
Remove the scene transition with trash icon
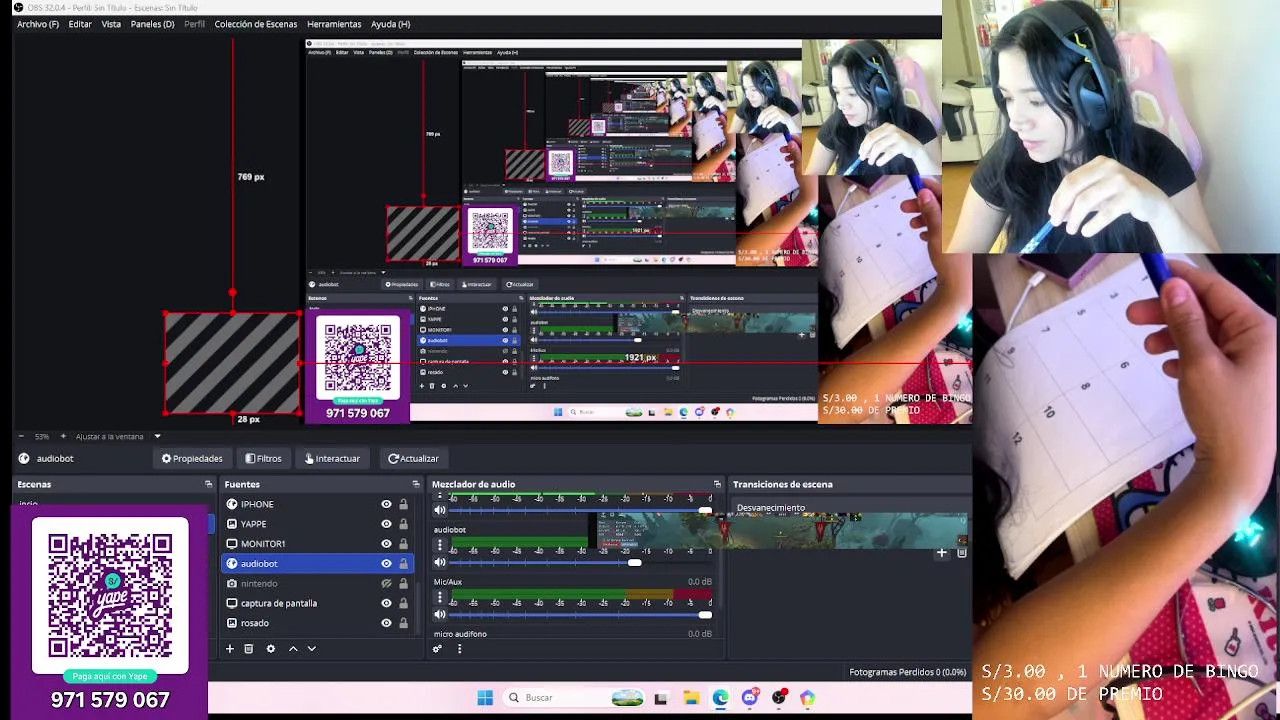tap(961, 552)
